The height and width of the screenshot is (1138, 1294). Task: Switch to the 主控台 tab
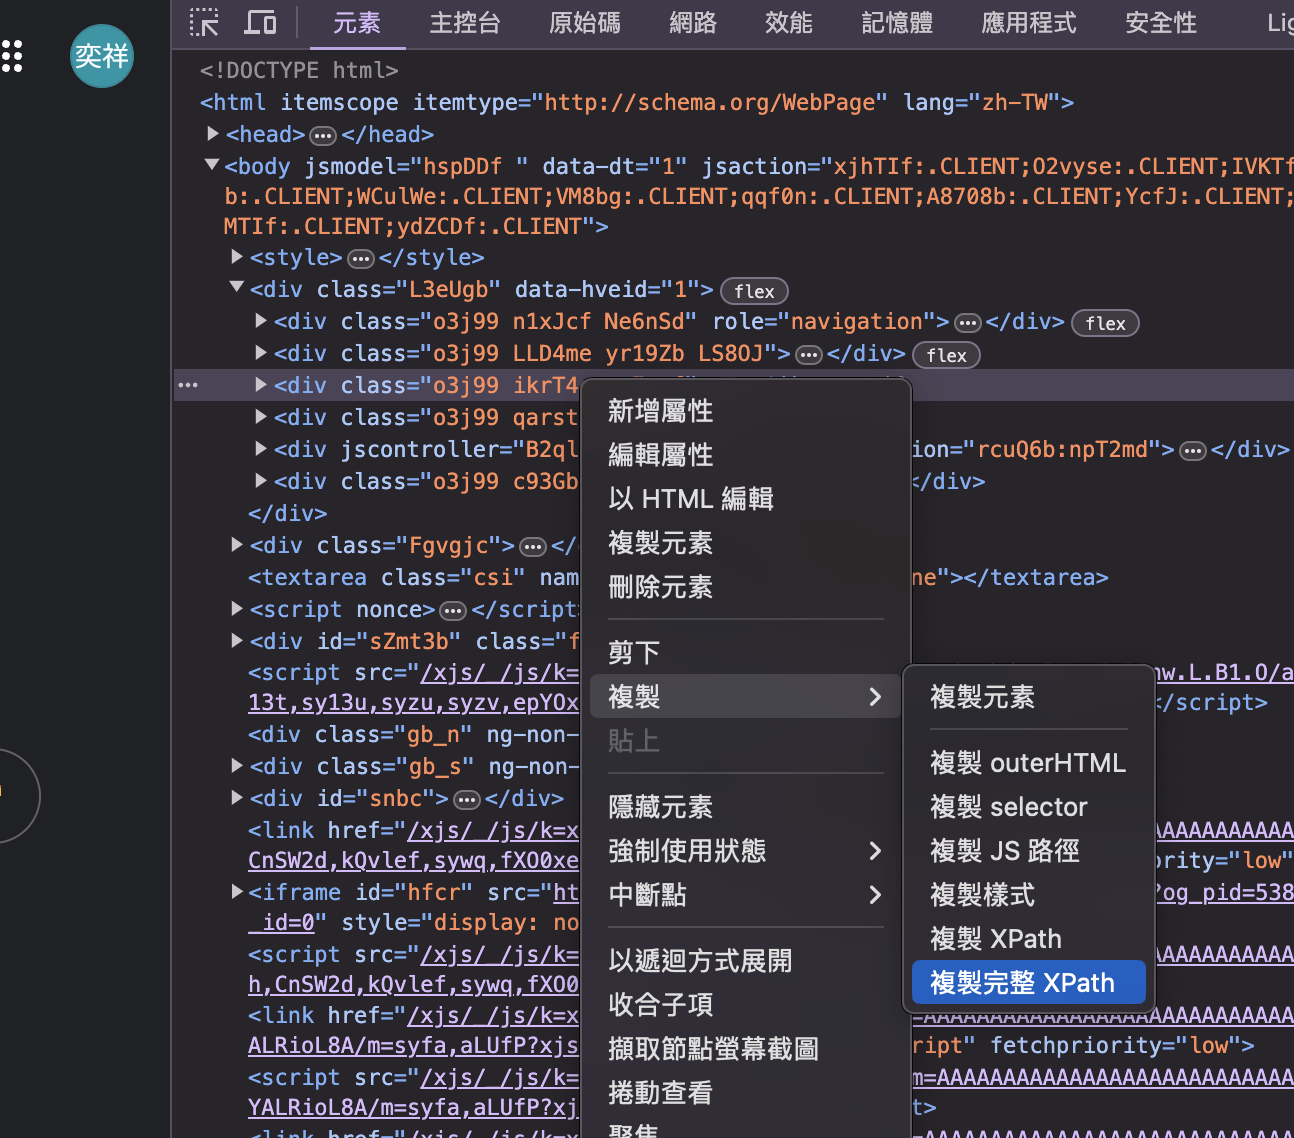[465, 23]
